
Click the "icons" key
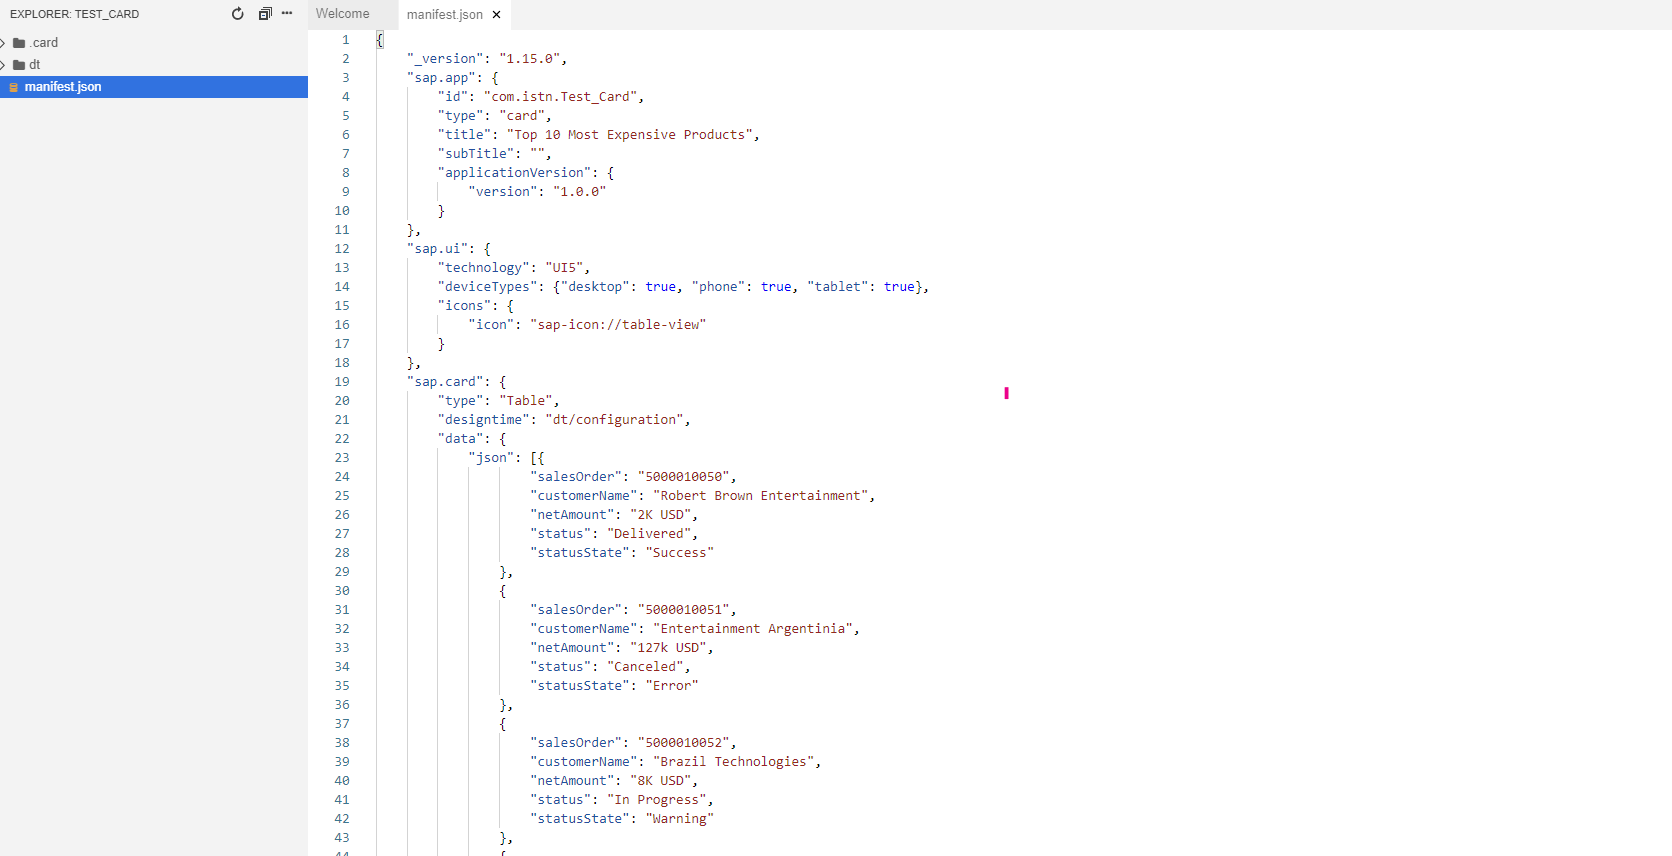click(464, 306)
